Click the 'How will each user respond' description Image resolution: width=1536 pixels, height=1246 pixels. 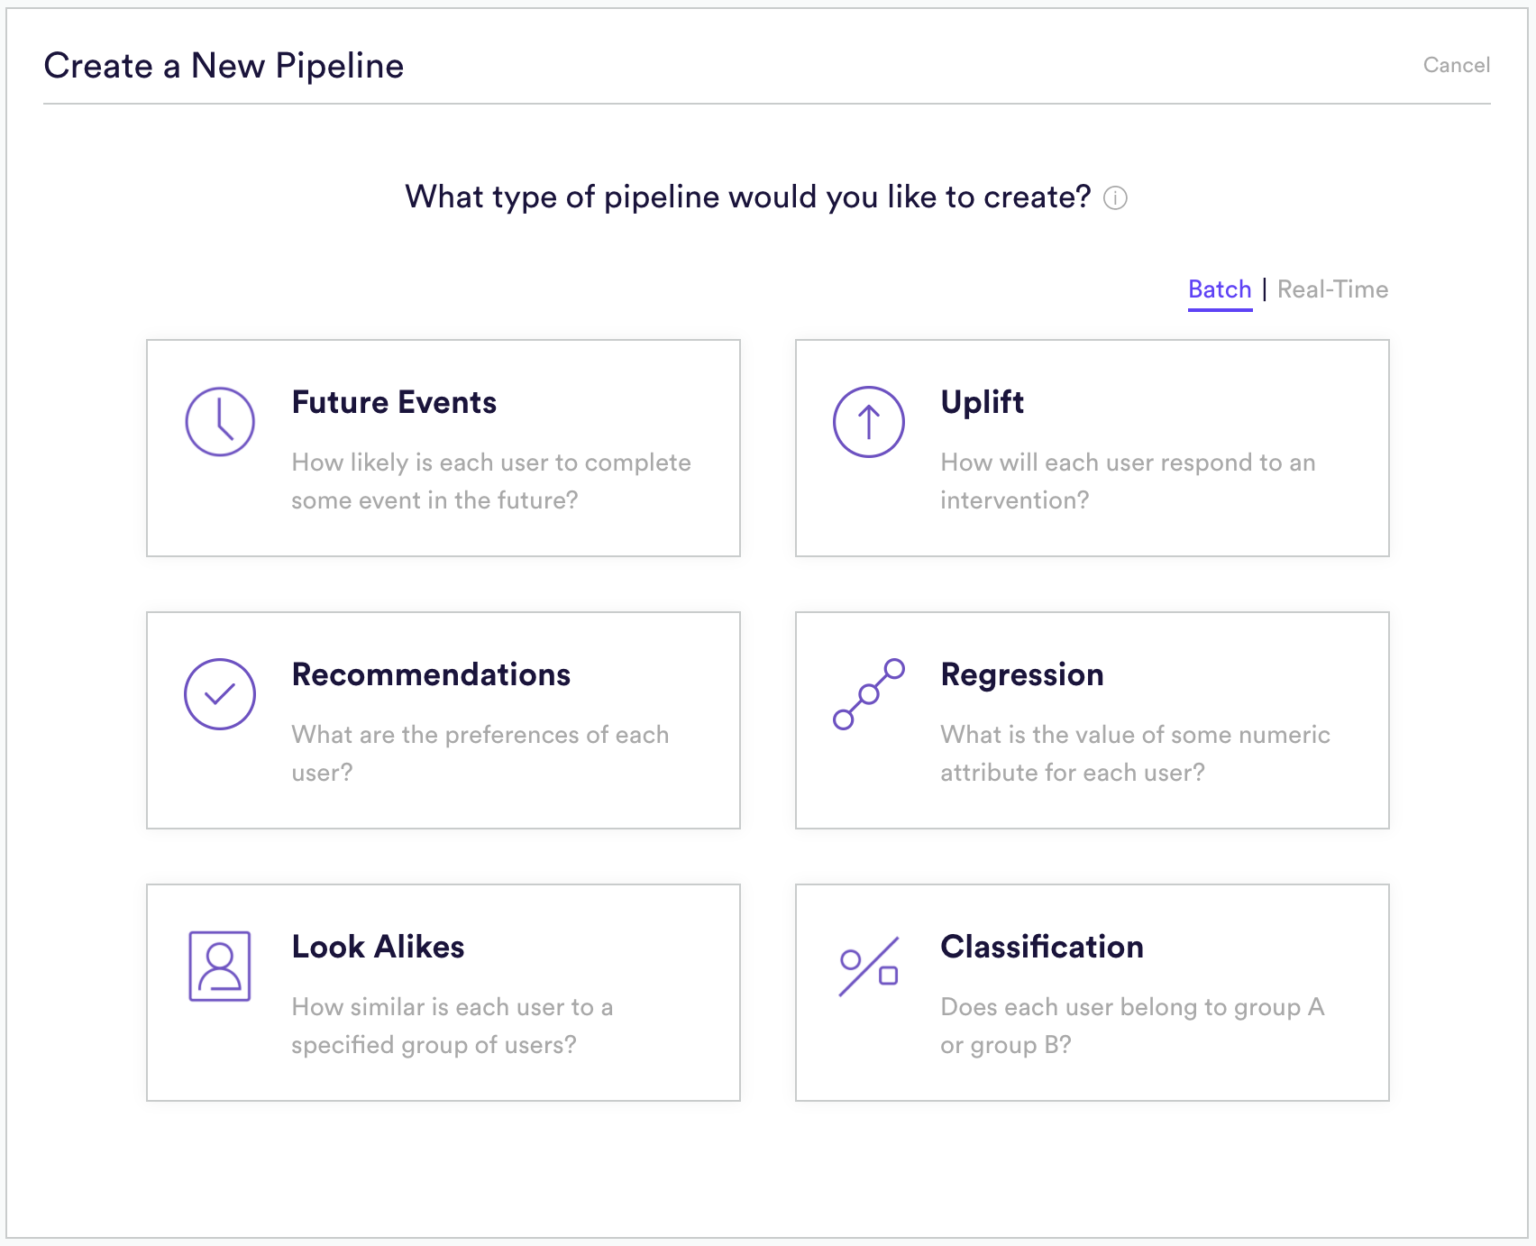pos(1127,481)
